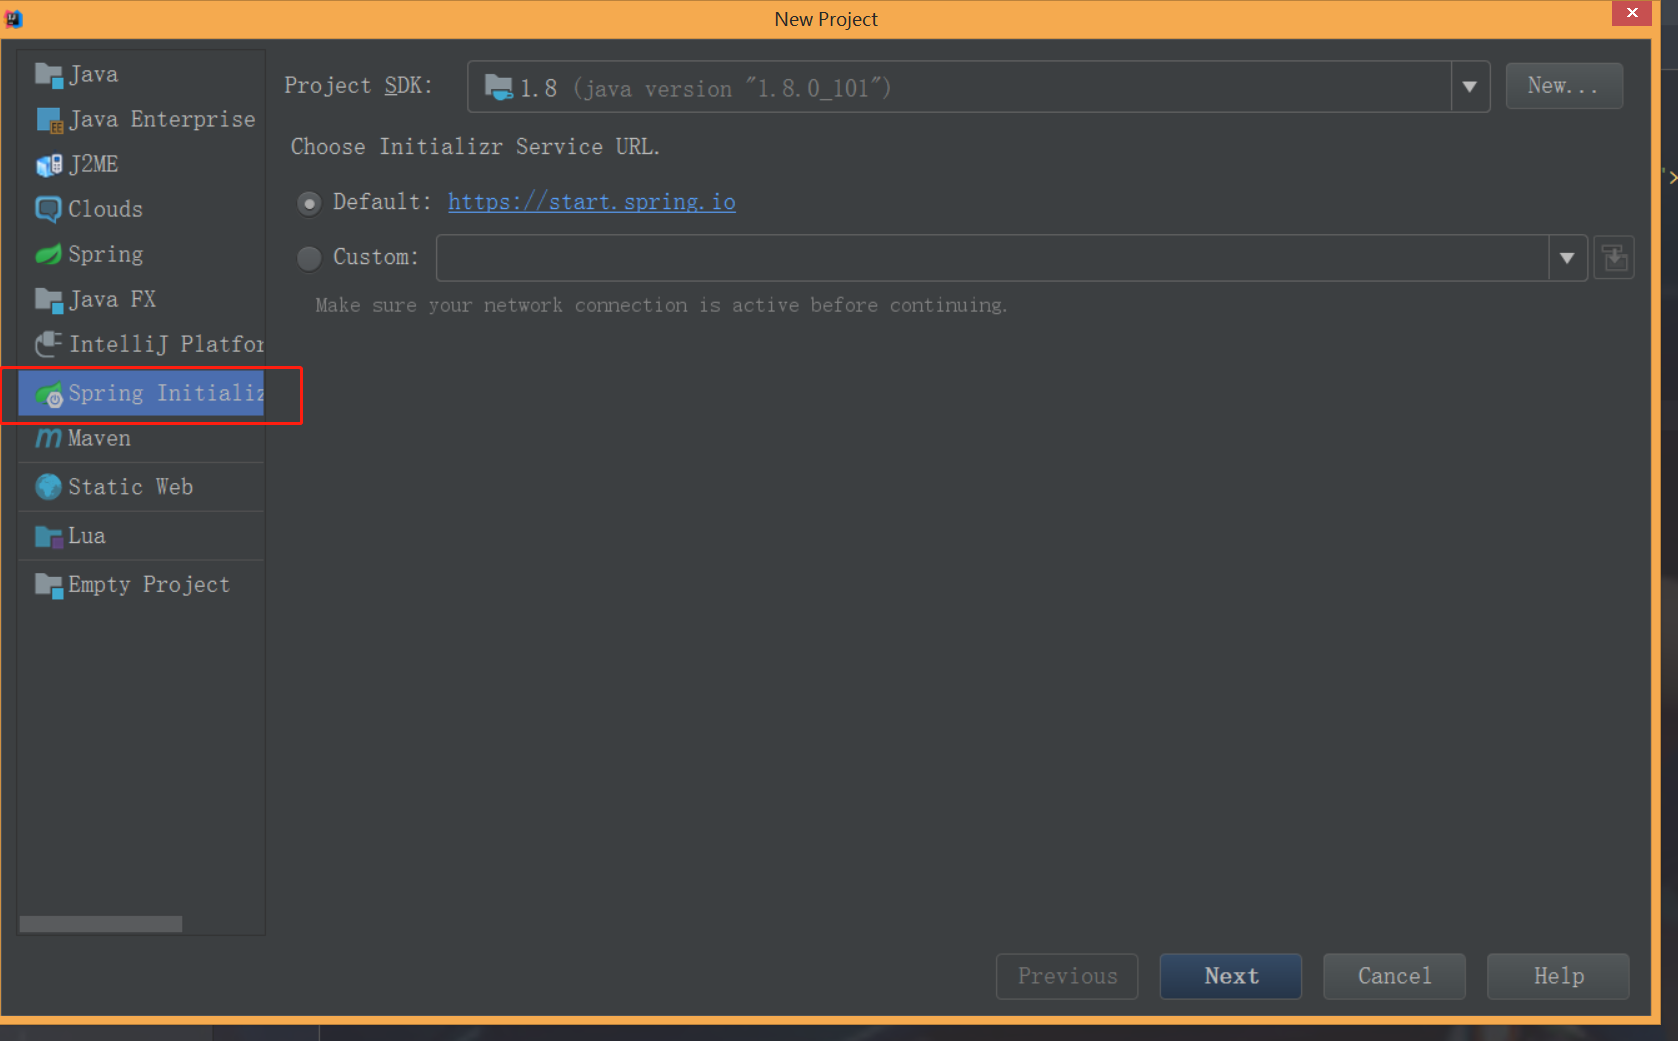Click the SDK folder icon beside 1.8
The image size is (1678, 1041).
499,88
